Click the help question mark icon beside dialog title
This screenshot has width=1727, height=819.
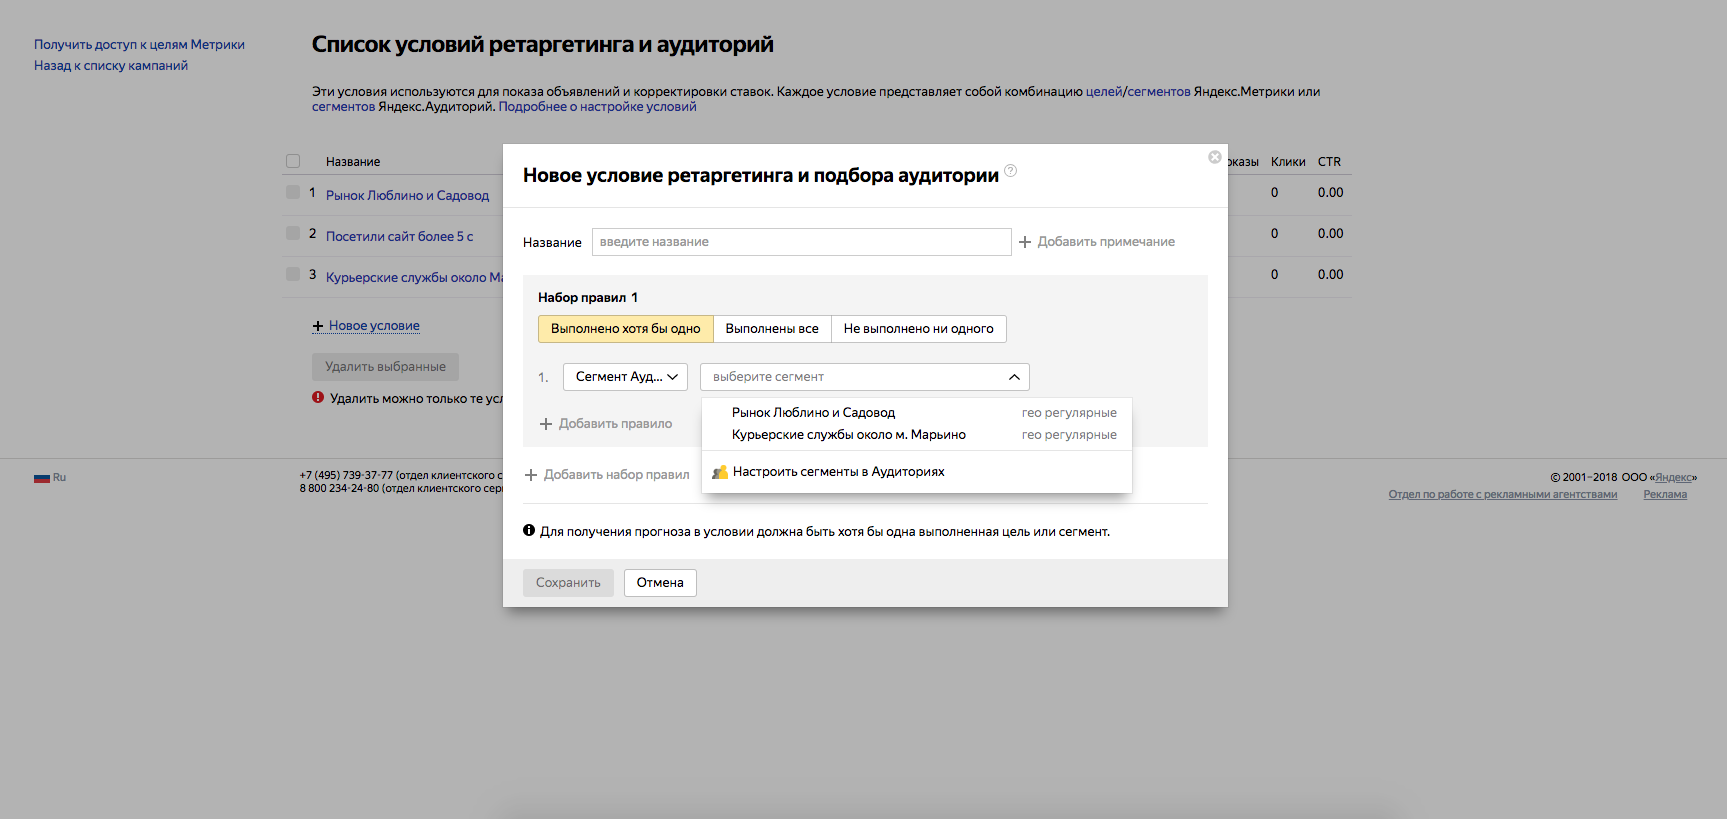click(x=1010, y=171)
